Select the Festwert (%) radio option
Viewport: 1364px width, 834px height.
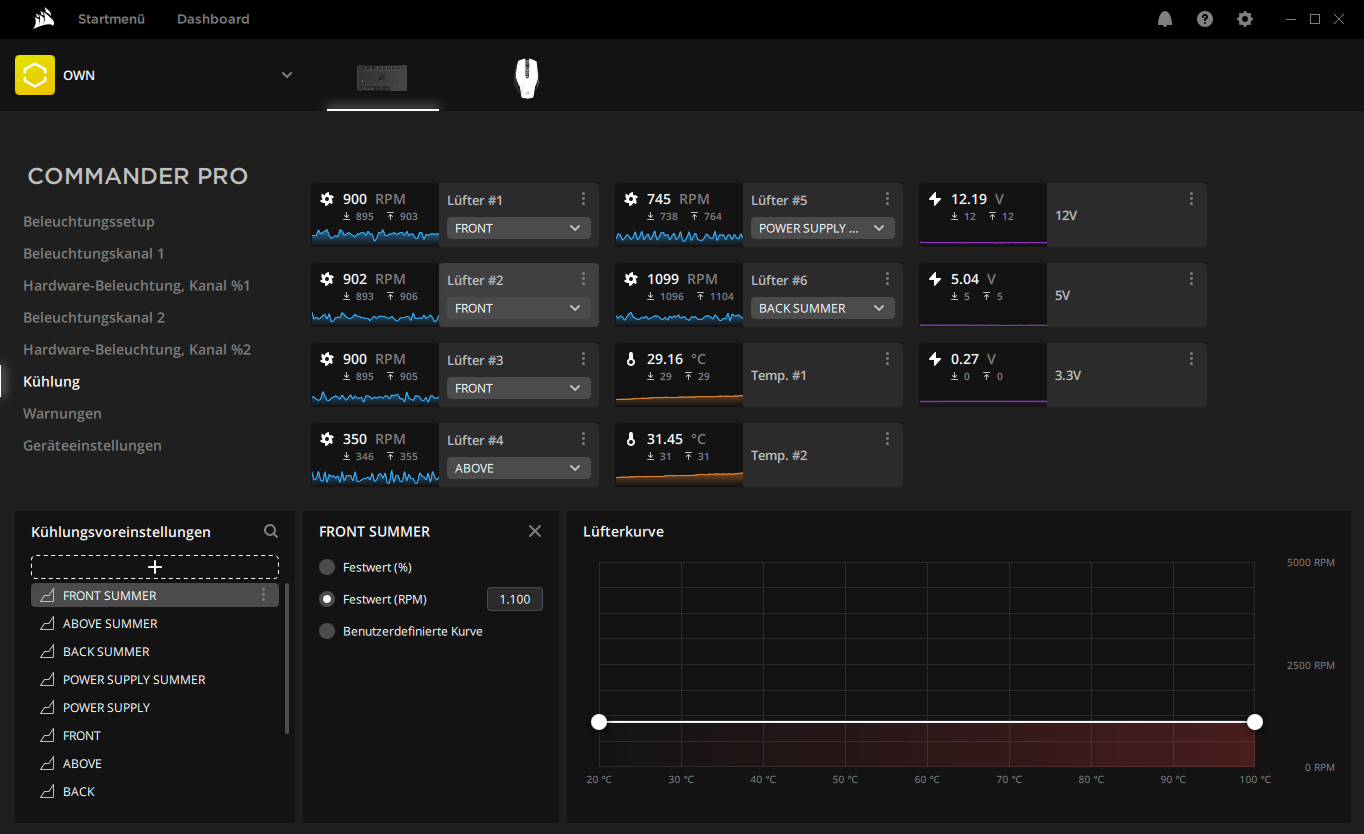coord(327,567)
